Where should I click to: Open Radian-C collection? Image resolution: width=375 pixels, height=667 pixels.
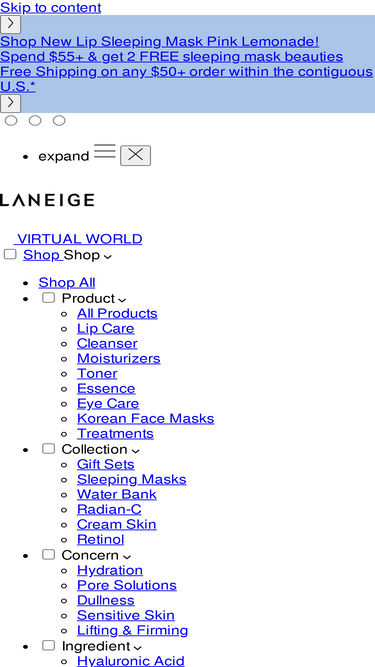109,509
